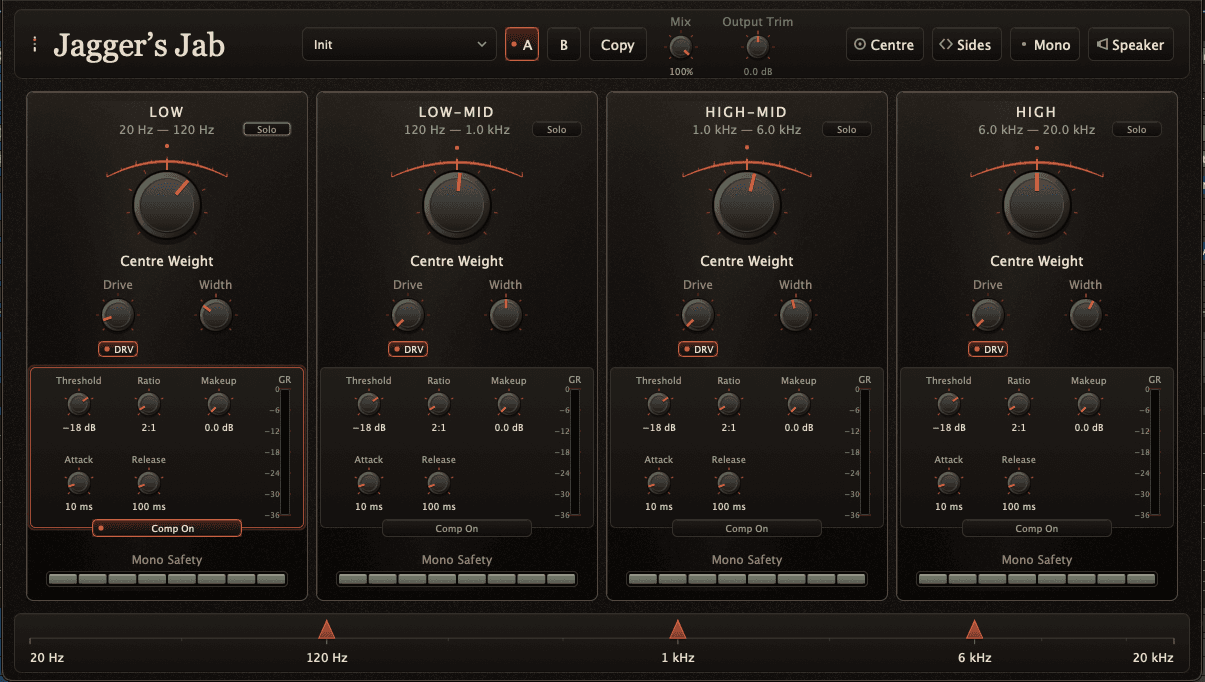The height and width of the screenshot is (682, 1205).
Task: Click LOW-MID band Width knob
Action: [505, 316]
